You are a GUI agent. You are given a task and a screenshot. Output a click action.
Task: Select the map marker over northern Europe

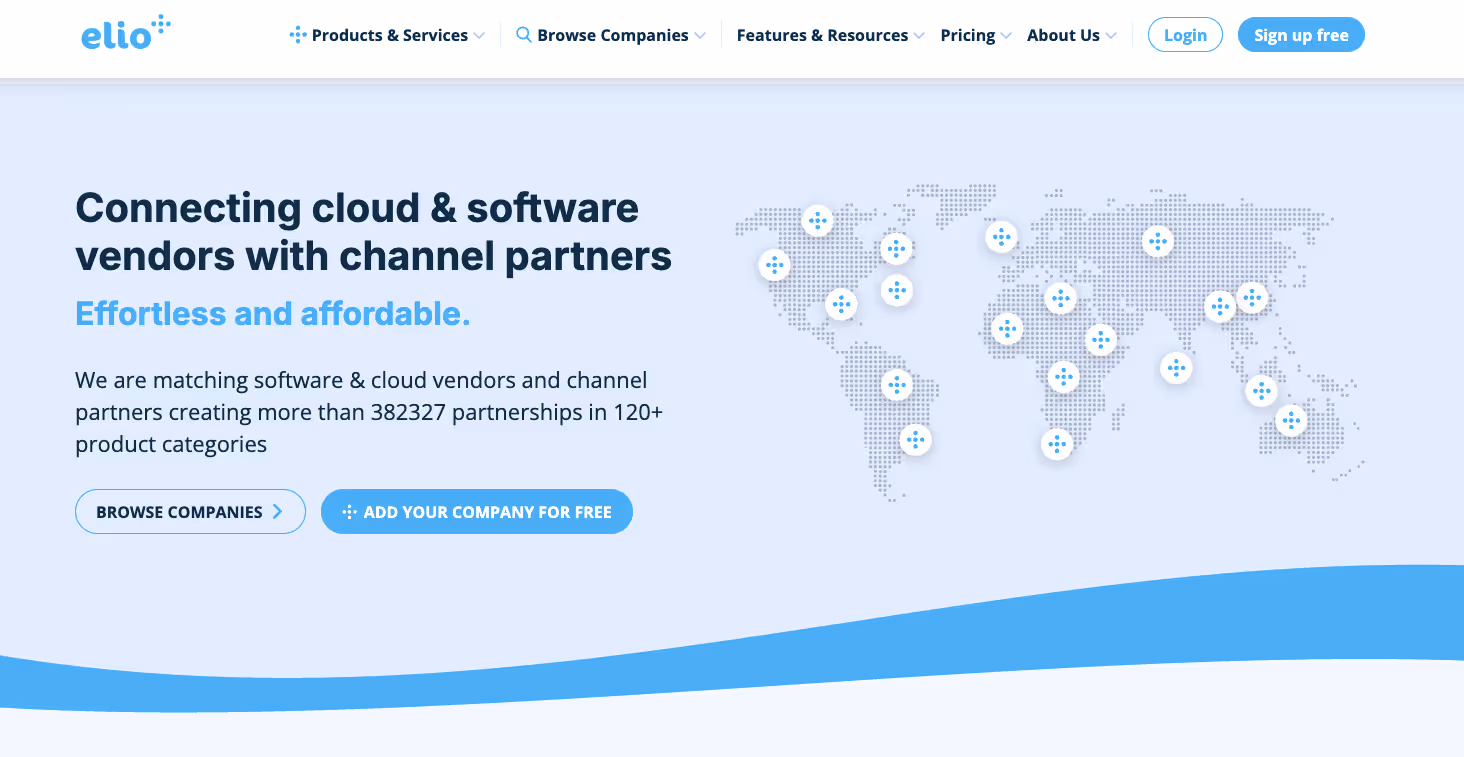tap(1001, 237)
